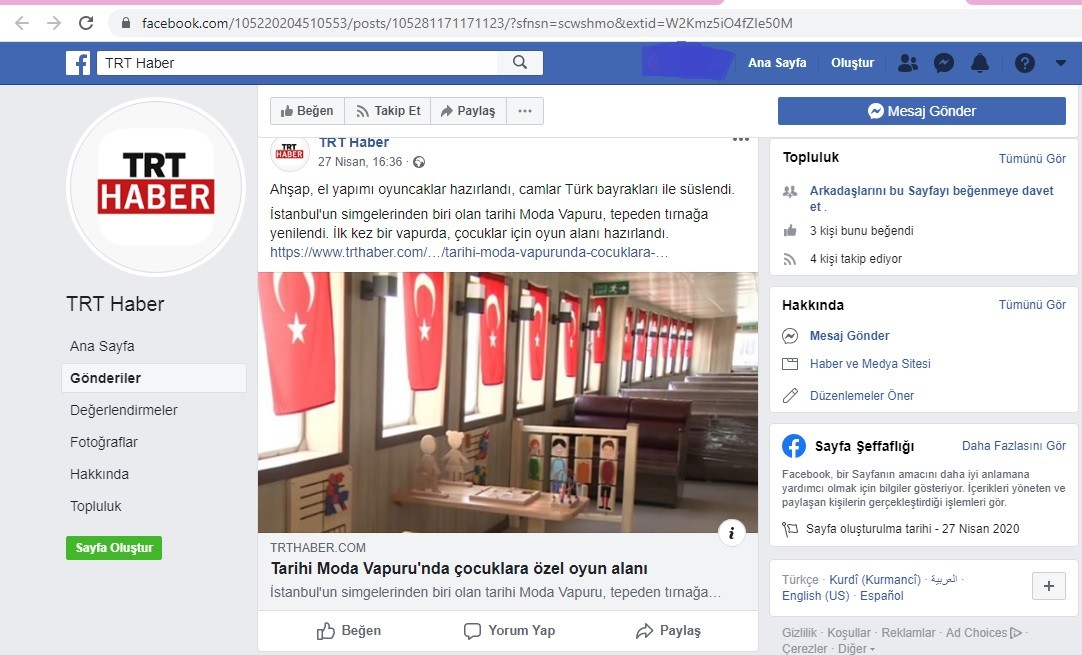Screen dimensions: 1082x655
Task: Select Hakkında in left sidebar
Action: tap(99, 474)
